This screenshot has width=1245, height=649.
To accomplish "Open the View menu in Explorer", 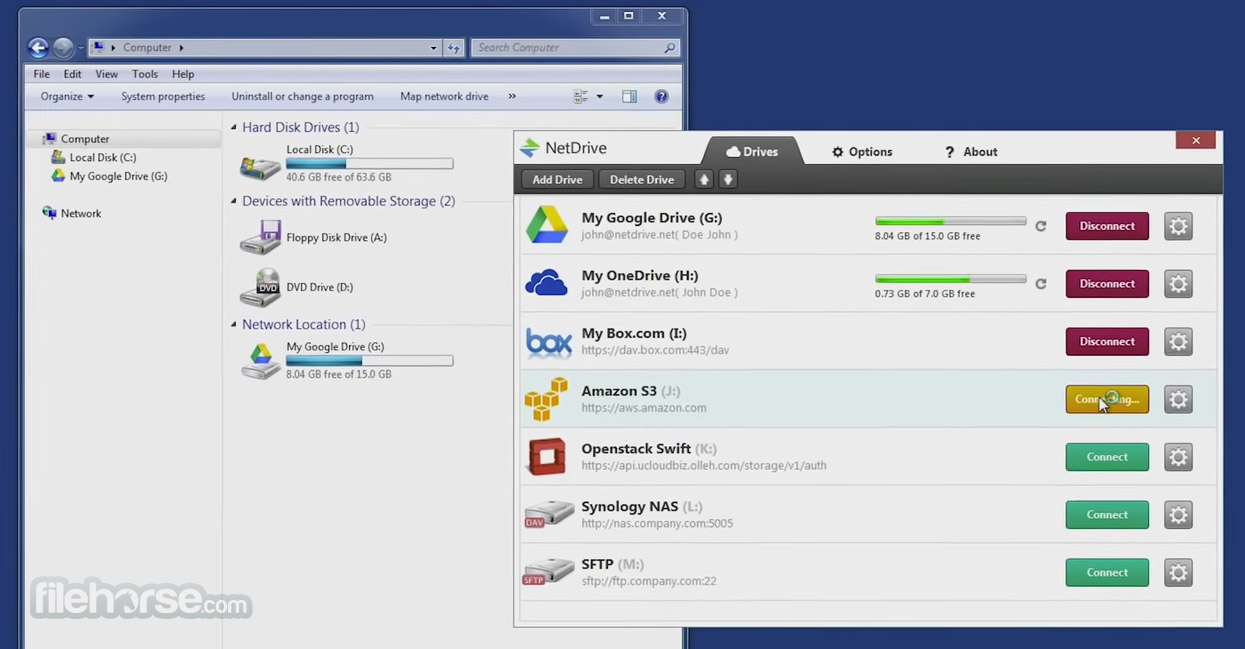I will pos(106,74).
